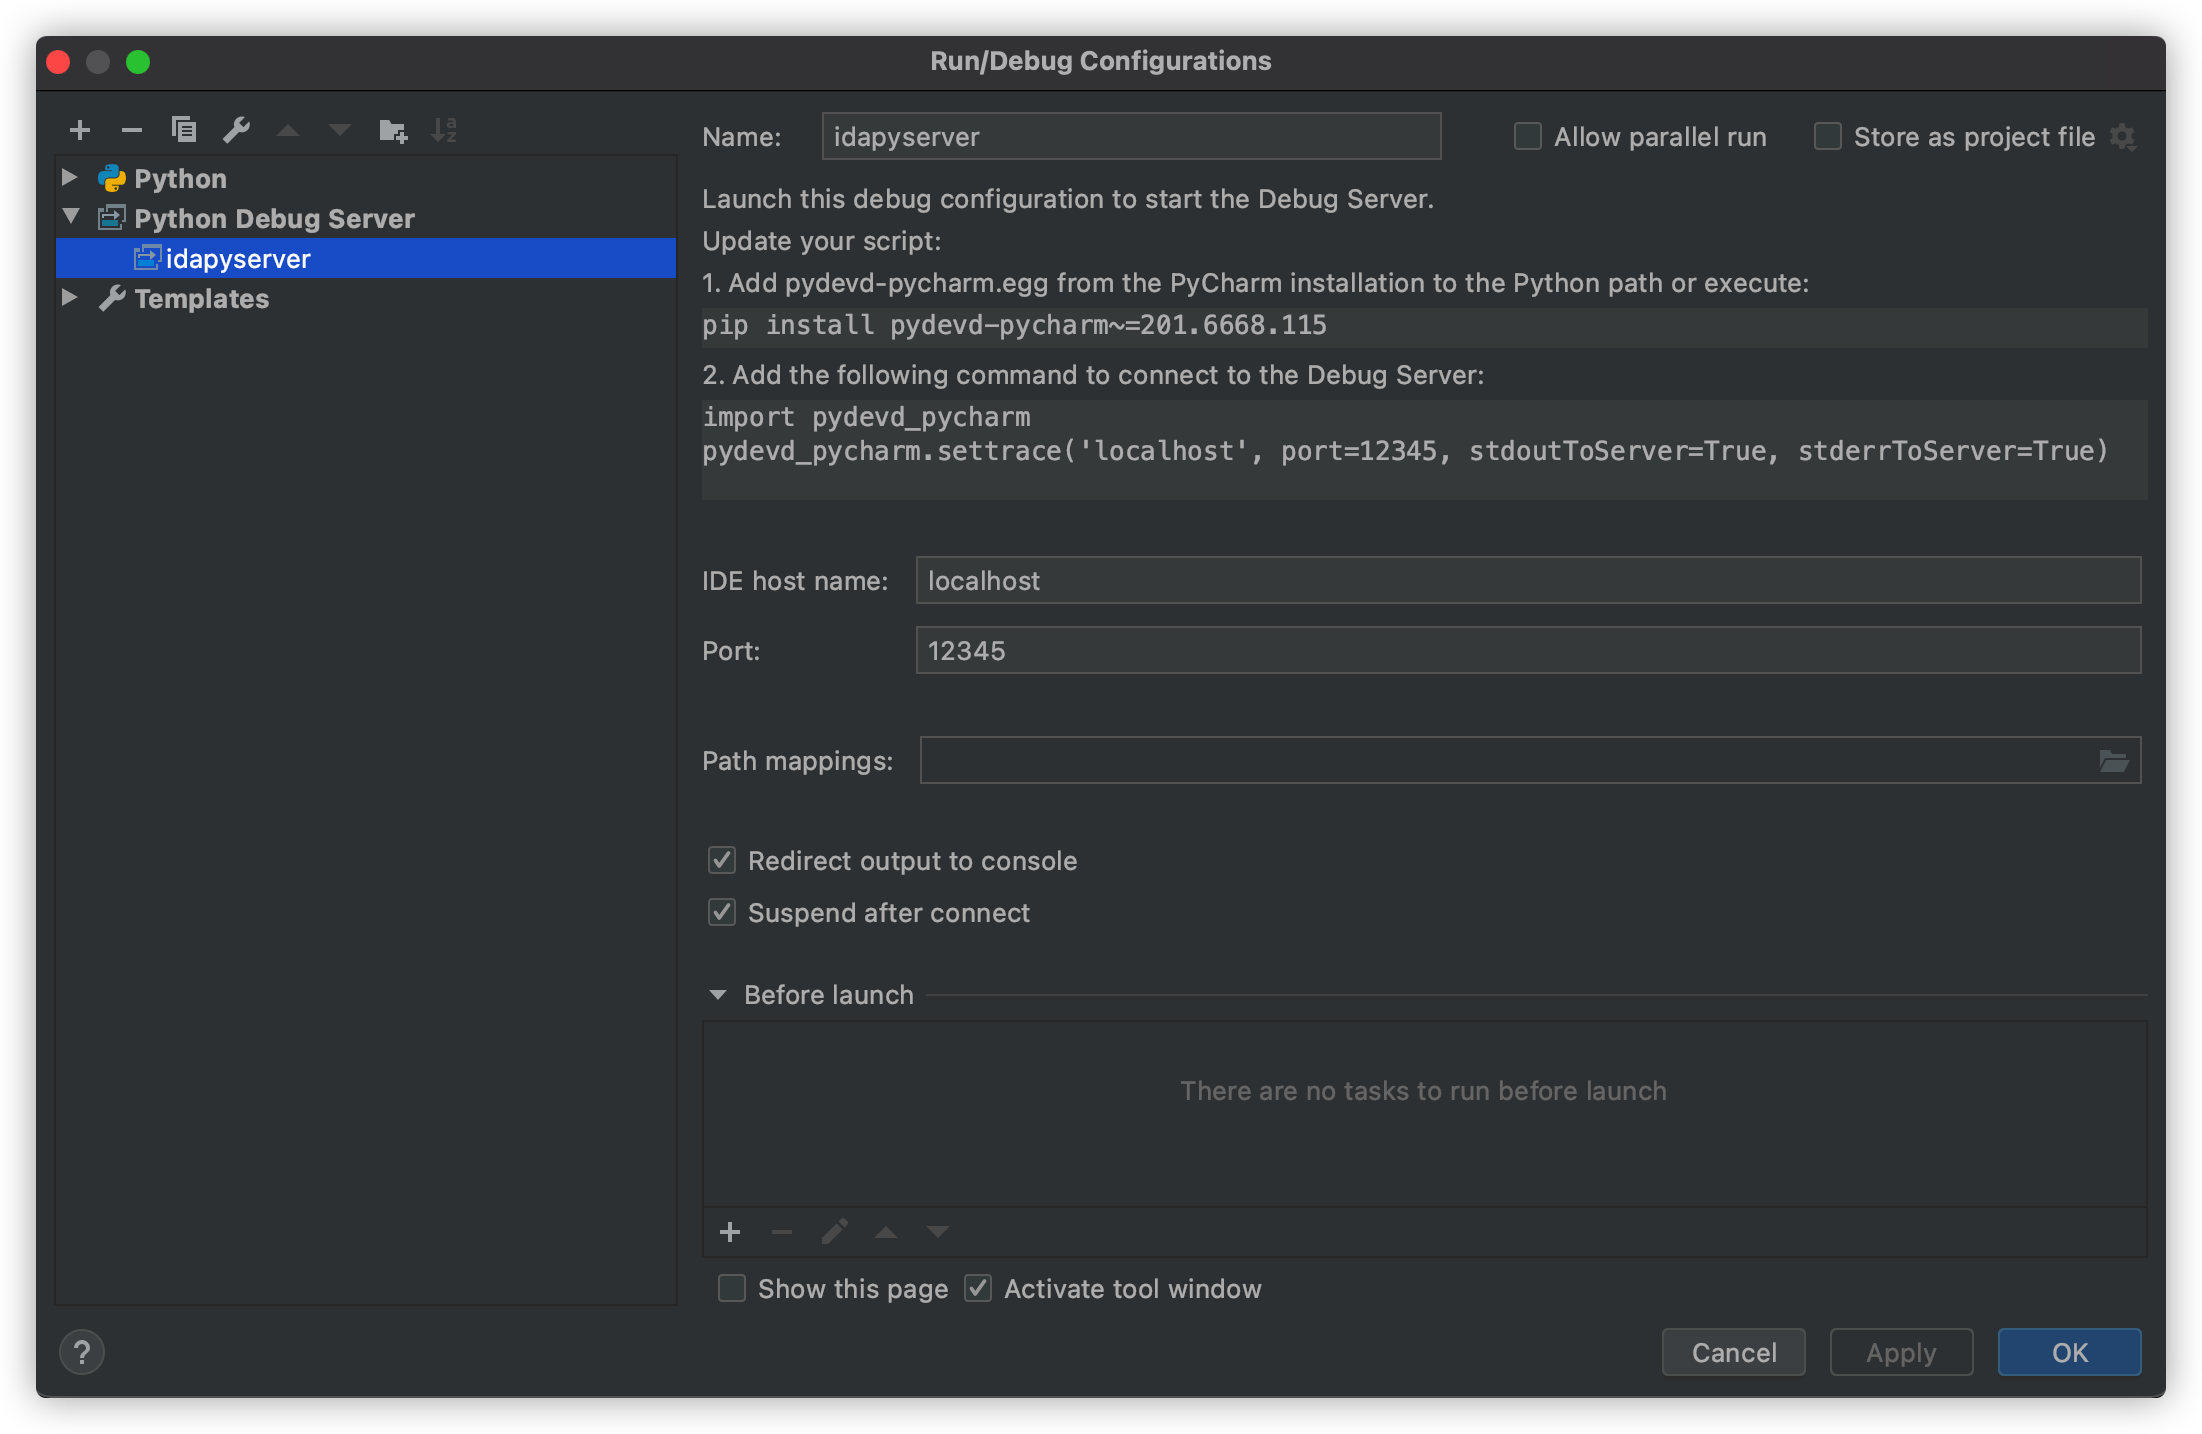
Task: Click the Add New Configuration plus icon
Action: click(x=80, y=130)
